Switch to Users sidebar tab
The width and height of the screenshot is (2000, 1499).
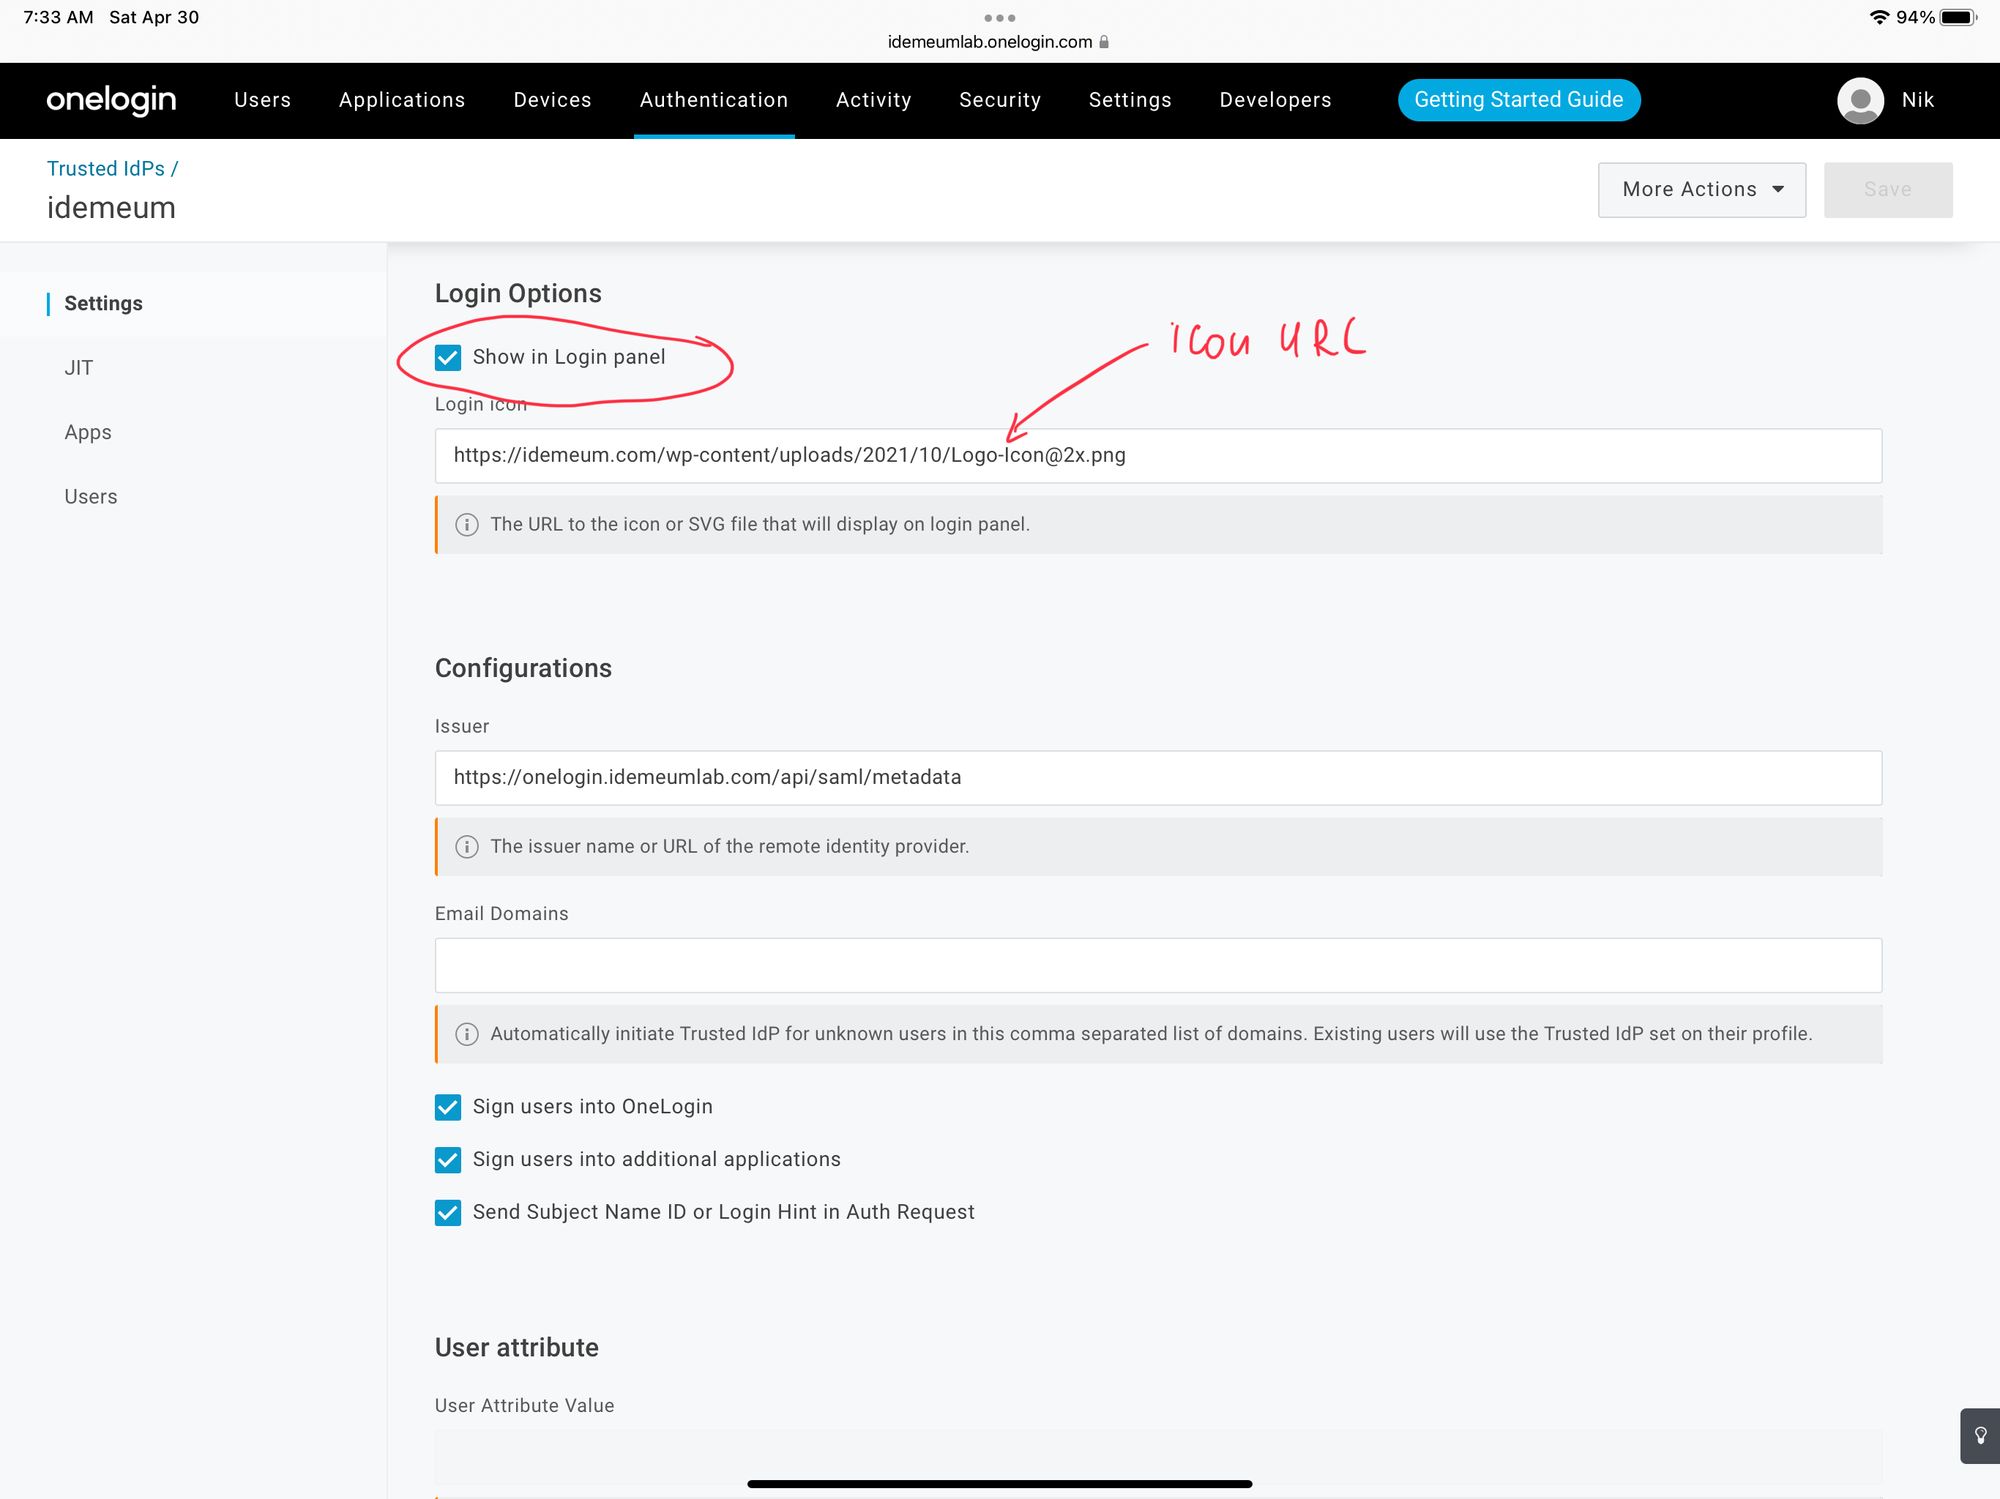91,497
